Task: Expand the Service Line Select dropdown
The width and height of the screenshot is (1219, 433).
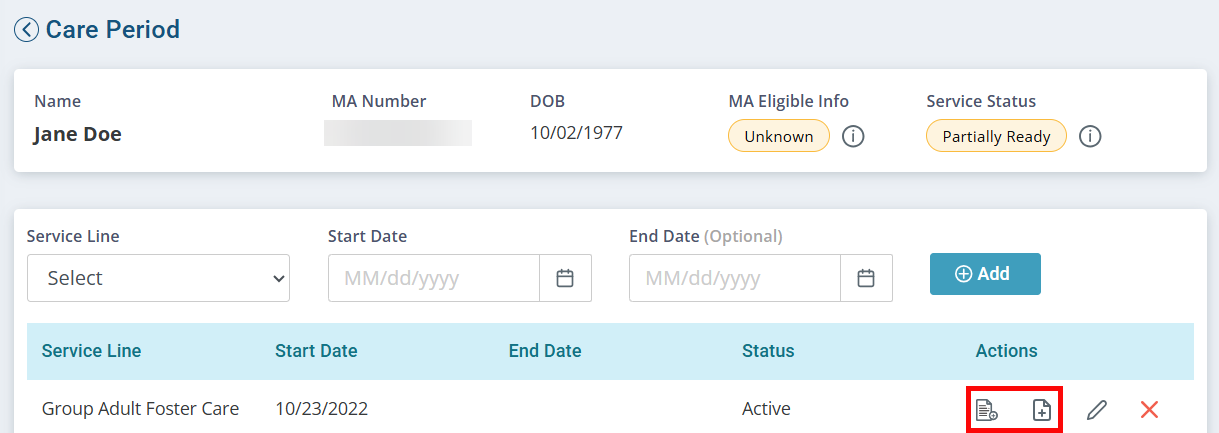Action: click(x=158, y=278)
